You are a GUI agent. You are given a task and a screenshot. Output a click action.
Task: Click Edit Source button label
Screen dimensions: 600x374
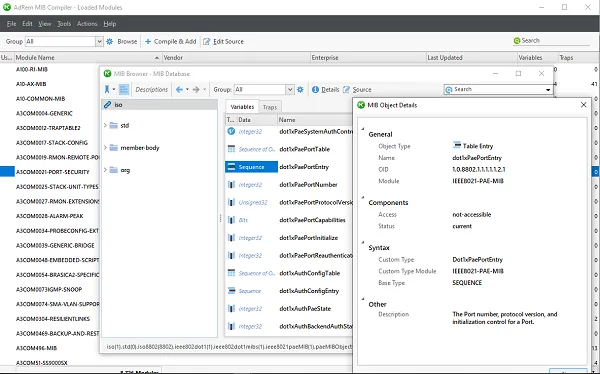(x=228, y=41)
